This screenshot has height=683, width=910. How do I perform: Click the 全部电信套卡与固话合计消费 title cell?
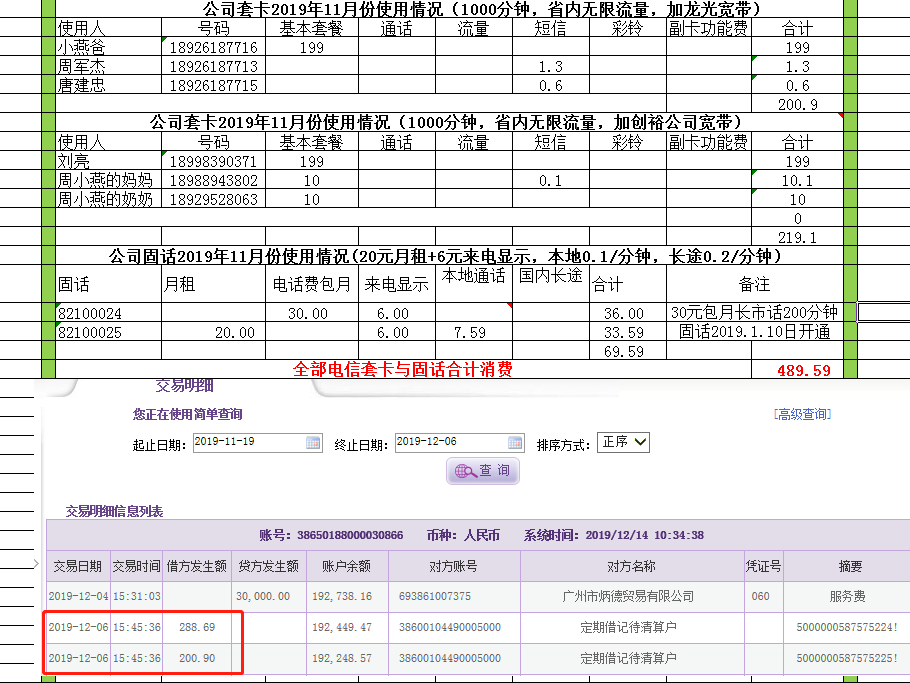pos(402,370)
